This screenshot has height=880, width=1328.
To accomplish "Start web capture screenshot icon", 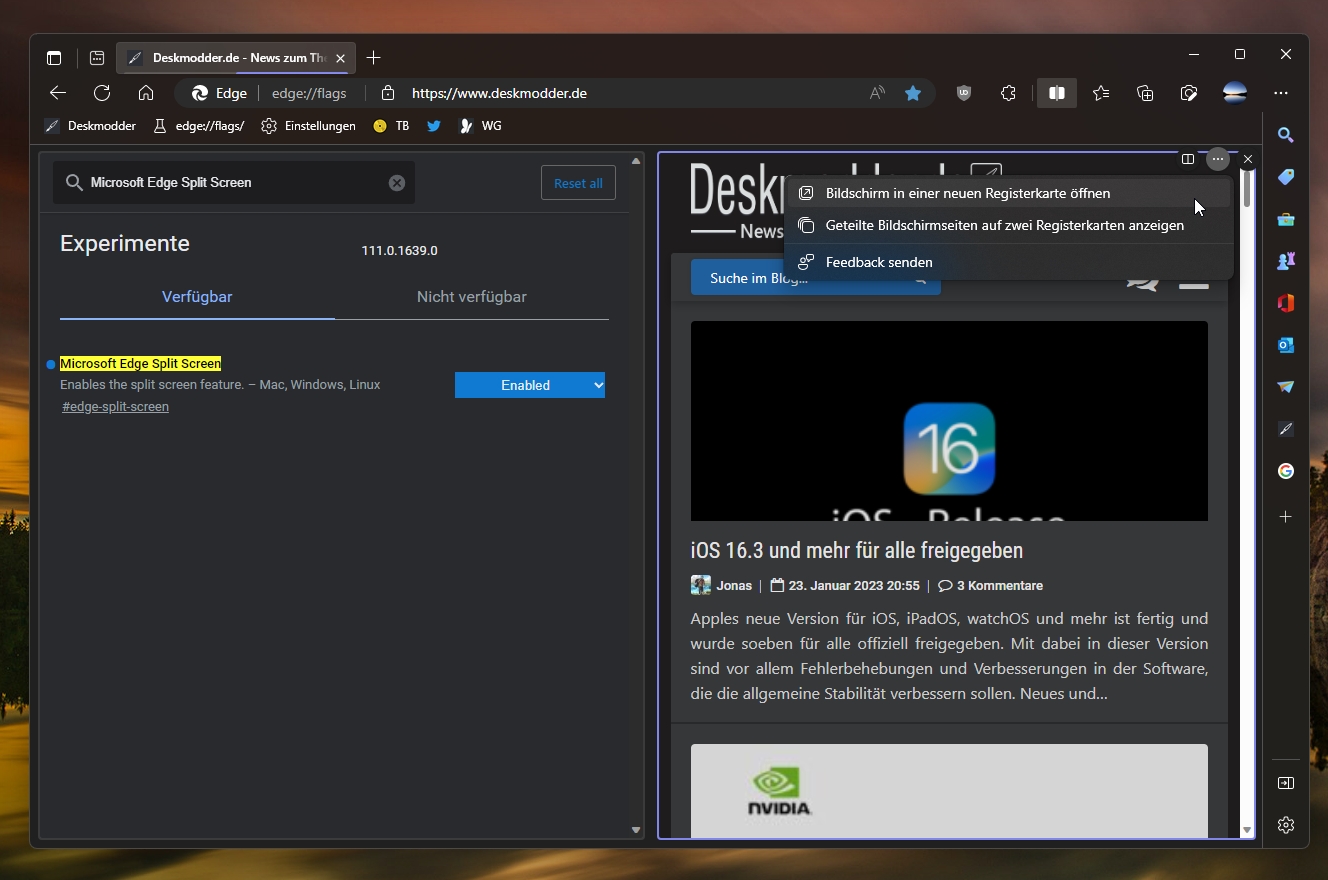I will click(x=1189, y=93).
